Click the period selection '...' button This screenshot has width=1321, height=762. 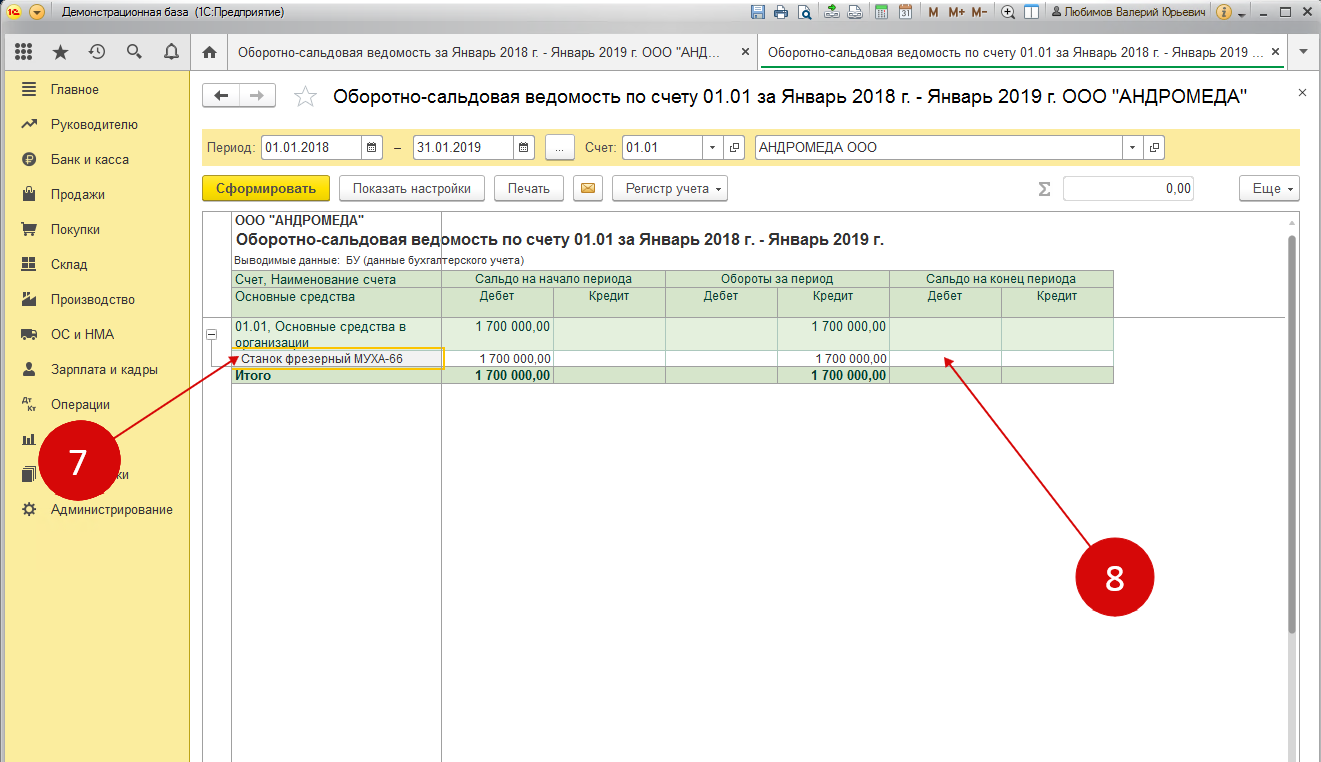(559, 148)
